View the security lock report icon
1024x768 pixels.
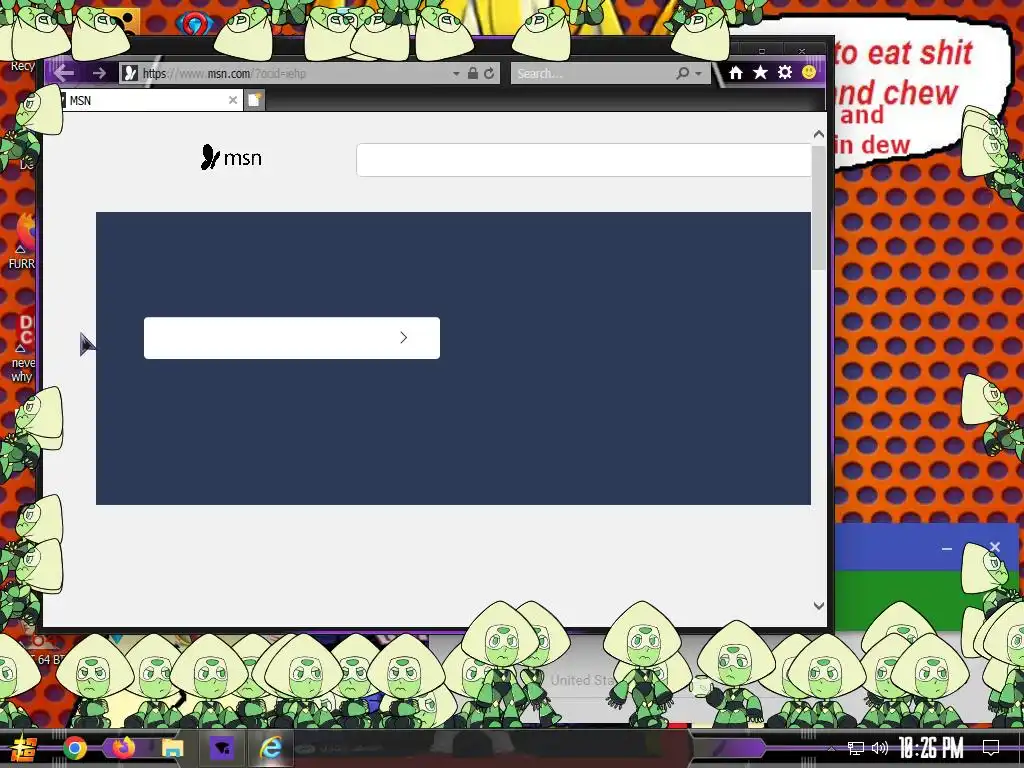[473, 73]
